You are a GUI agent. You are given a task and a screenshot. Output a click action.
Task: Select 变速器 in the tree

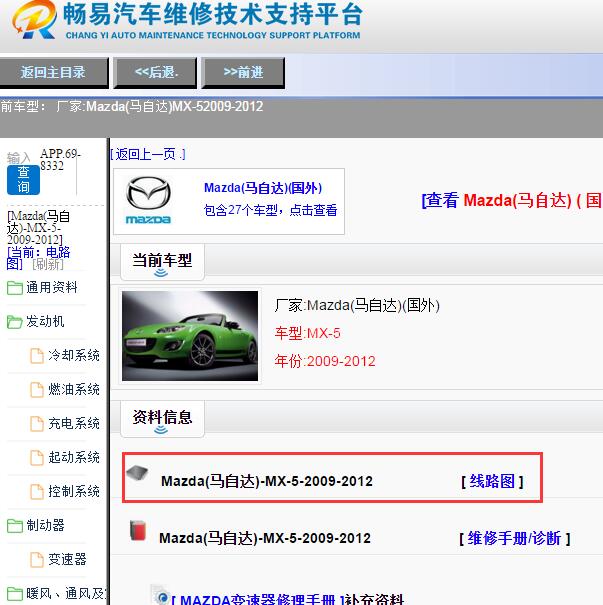click(x=67, y=559)
